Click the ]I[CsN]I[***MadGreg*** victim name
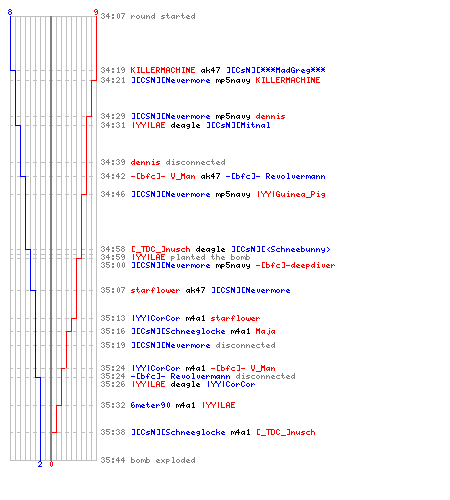The image size is (450, 500). [276, 70]
